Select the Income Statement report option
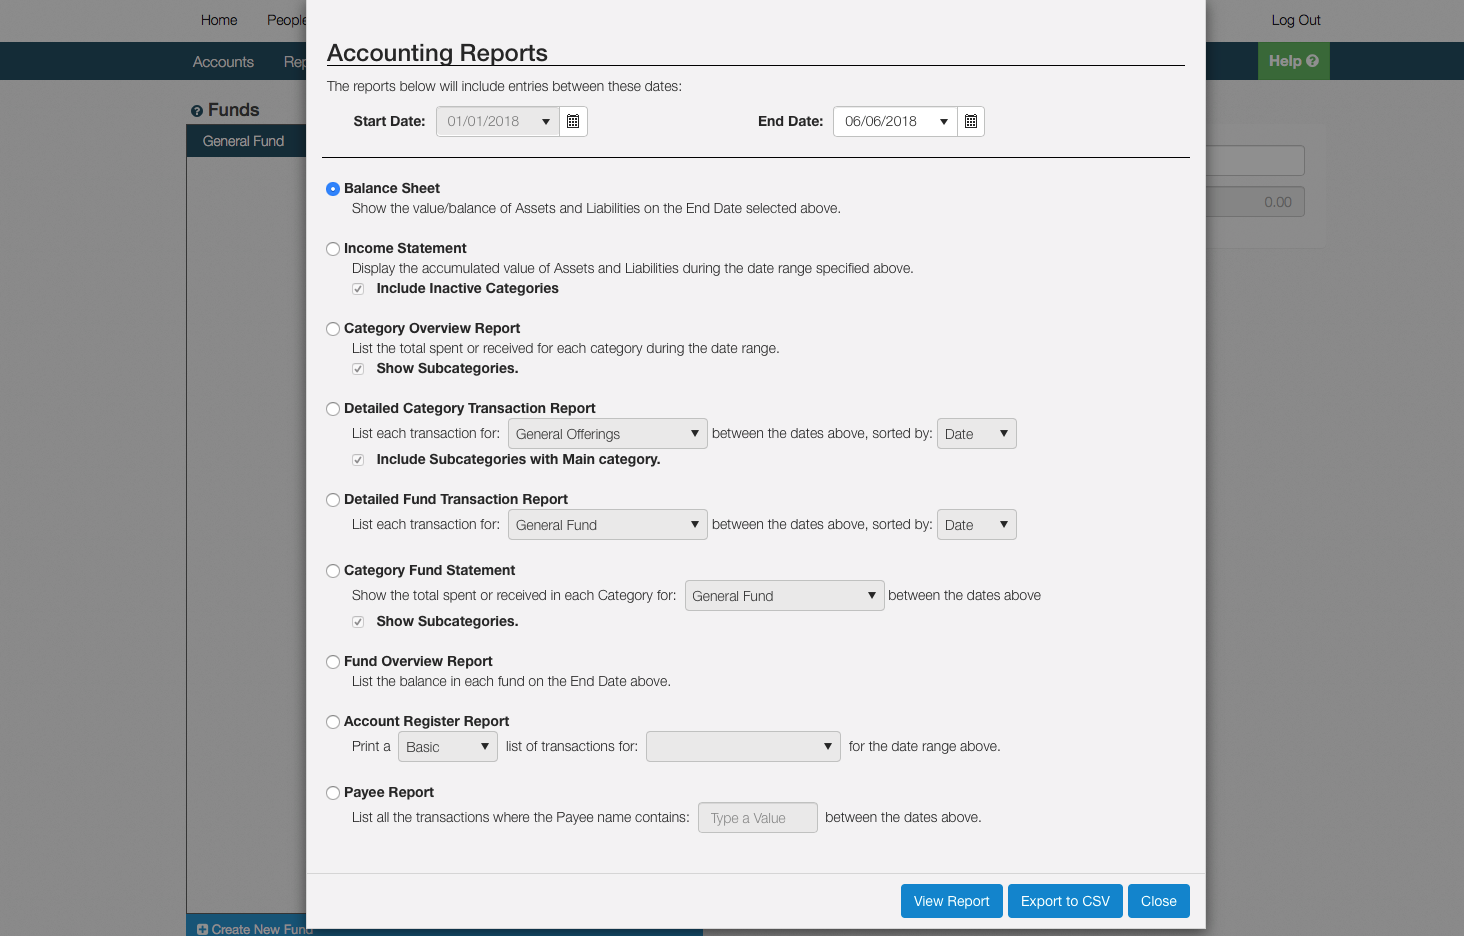The image size is (1464, 936). pyautogui.click(x=333, y=249)
